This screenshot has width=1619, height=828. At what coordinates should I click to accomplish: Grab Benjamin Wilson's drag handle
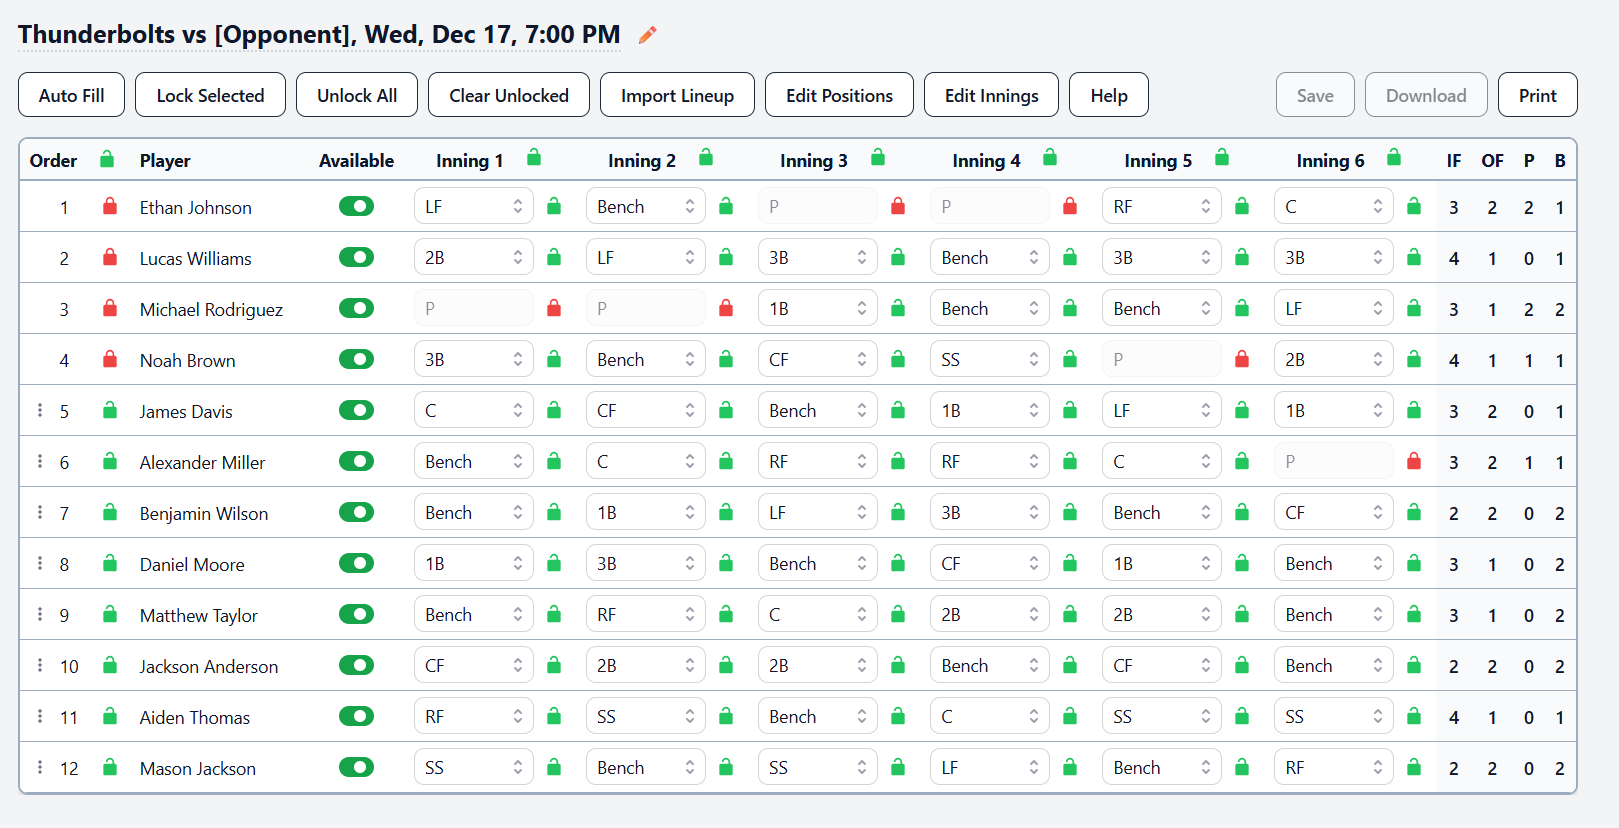40,512
